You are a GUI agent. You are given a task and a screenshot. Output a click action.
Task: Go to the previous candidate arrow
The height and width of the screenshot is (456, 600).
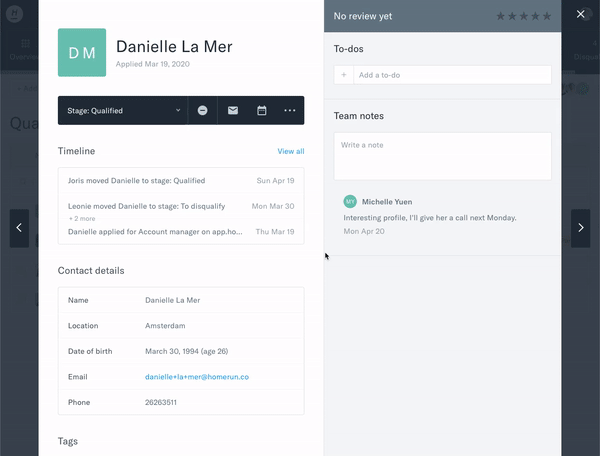click(19, 228)
